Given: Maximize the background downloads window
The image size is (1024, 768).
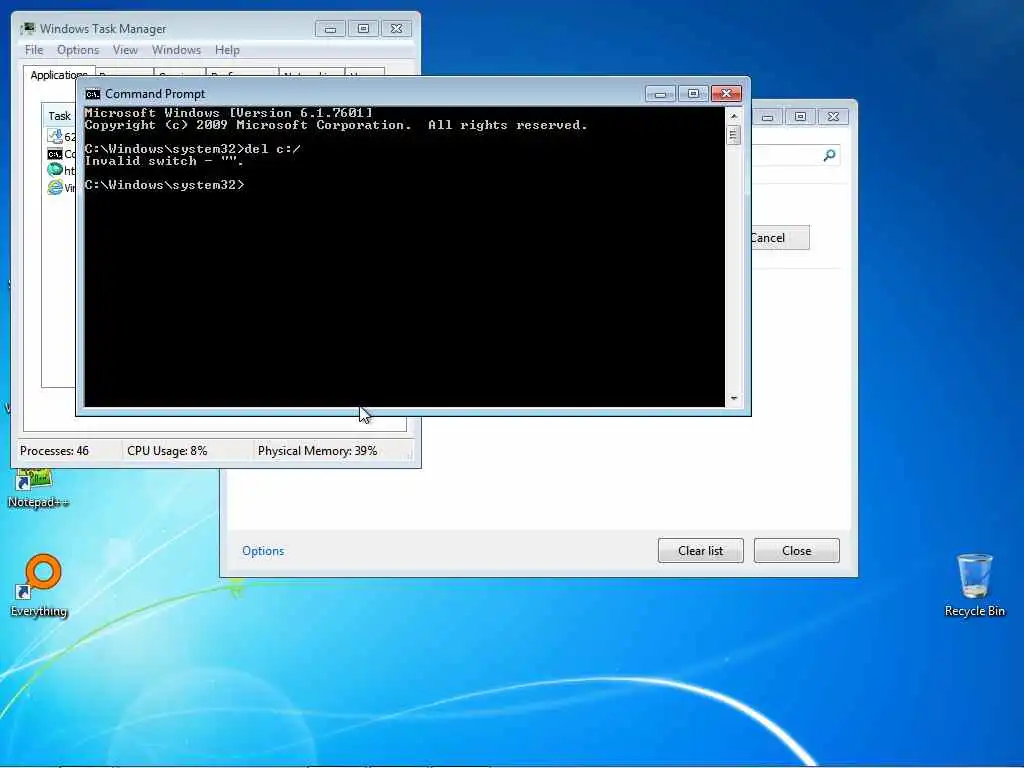Looking at the screenshot, I should (800, 117).
